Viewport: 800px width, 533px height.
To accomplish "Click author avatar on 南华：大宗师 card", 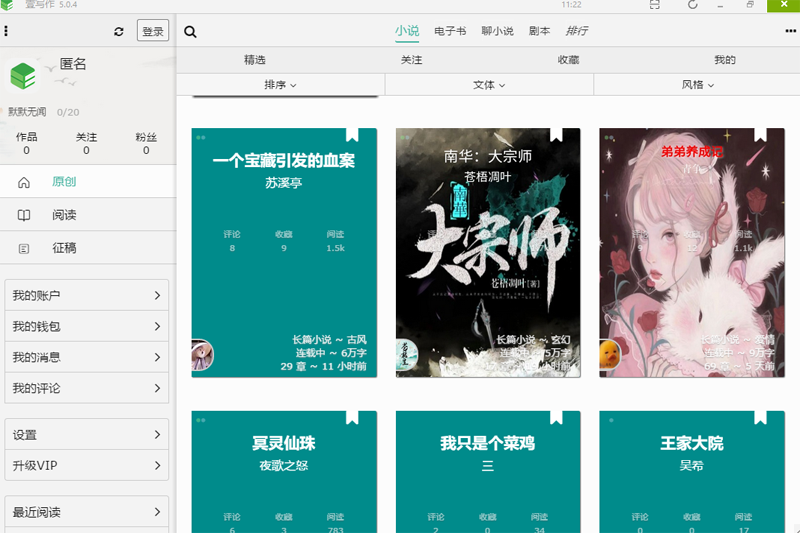I will click(x=407, y=354).
